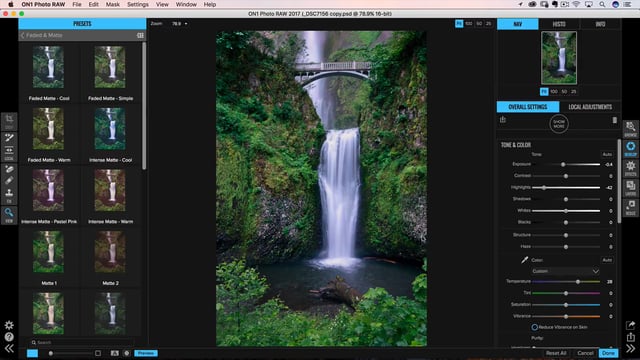Switch to the Effects module

631,167
